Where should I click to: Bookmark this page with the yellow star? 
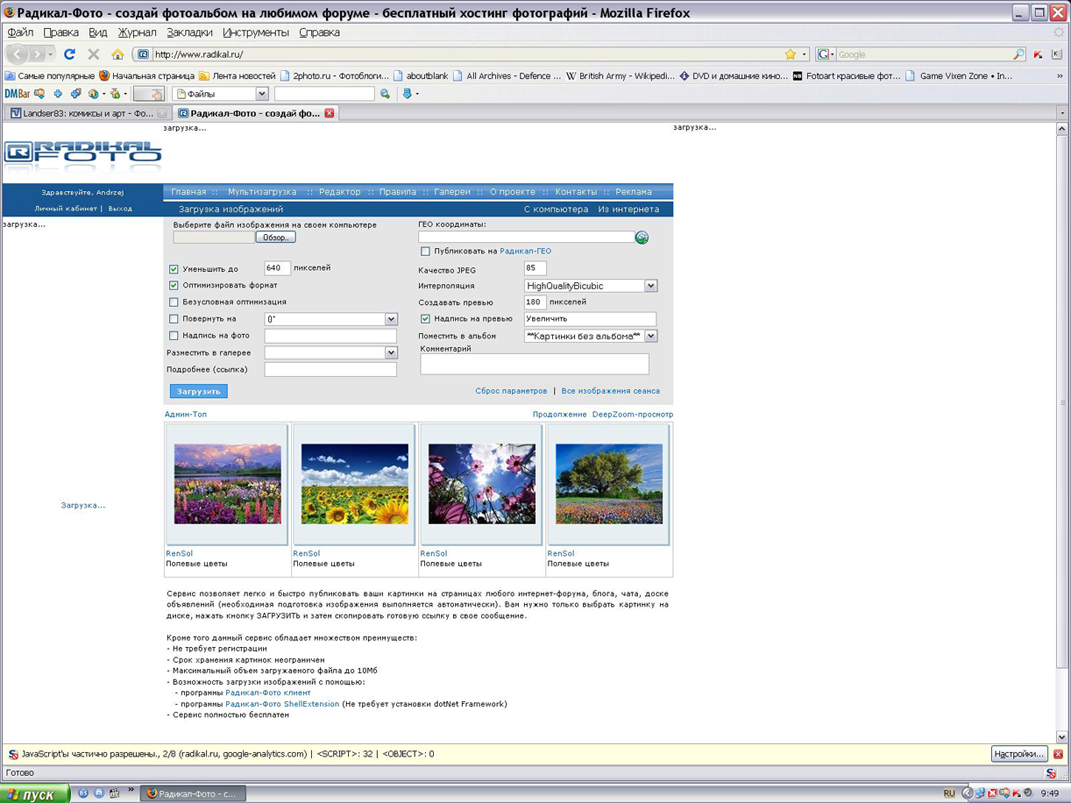click(x=790, y=54)
